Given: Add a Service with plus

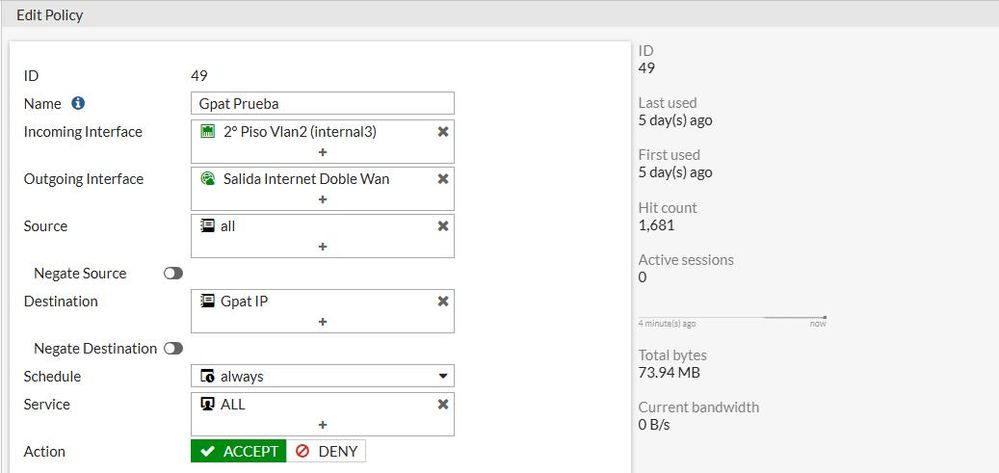Looking at the screenshot, I should [322, 425].
